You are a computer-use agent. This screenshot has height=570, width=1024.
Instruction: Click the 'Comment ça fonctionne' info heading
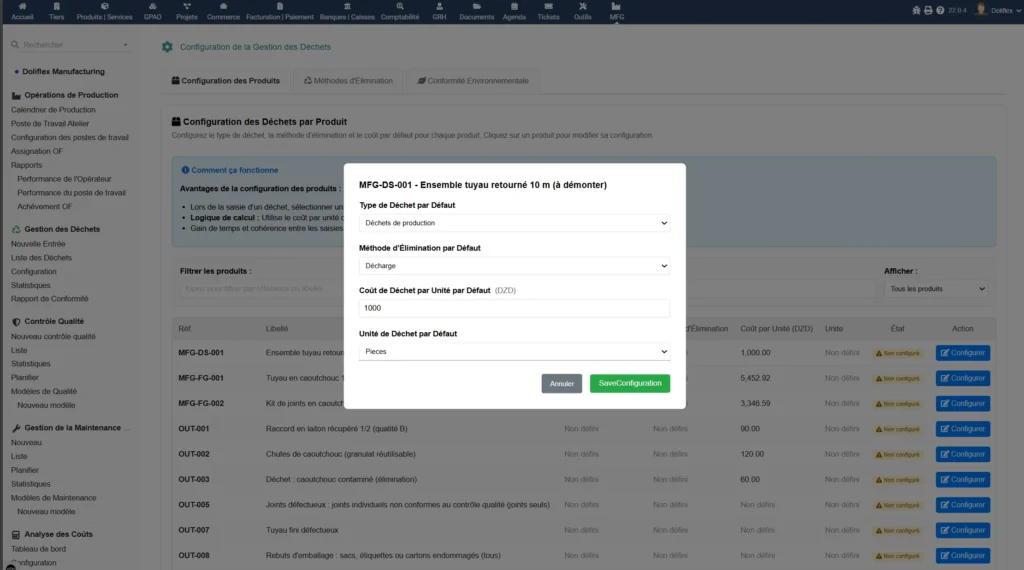(x=234, y=170)
